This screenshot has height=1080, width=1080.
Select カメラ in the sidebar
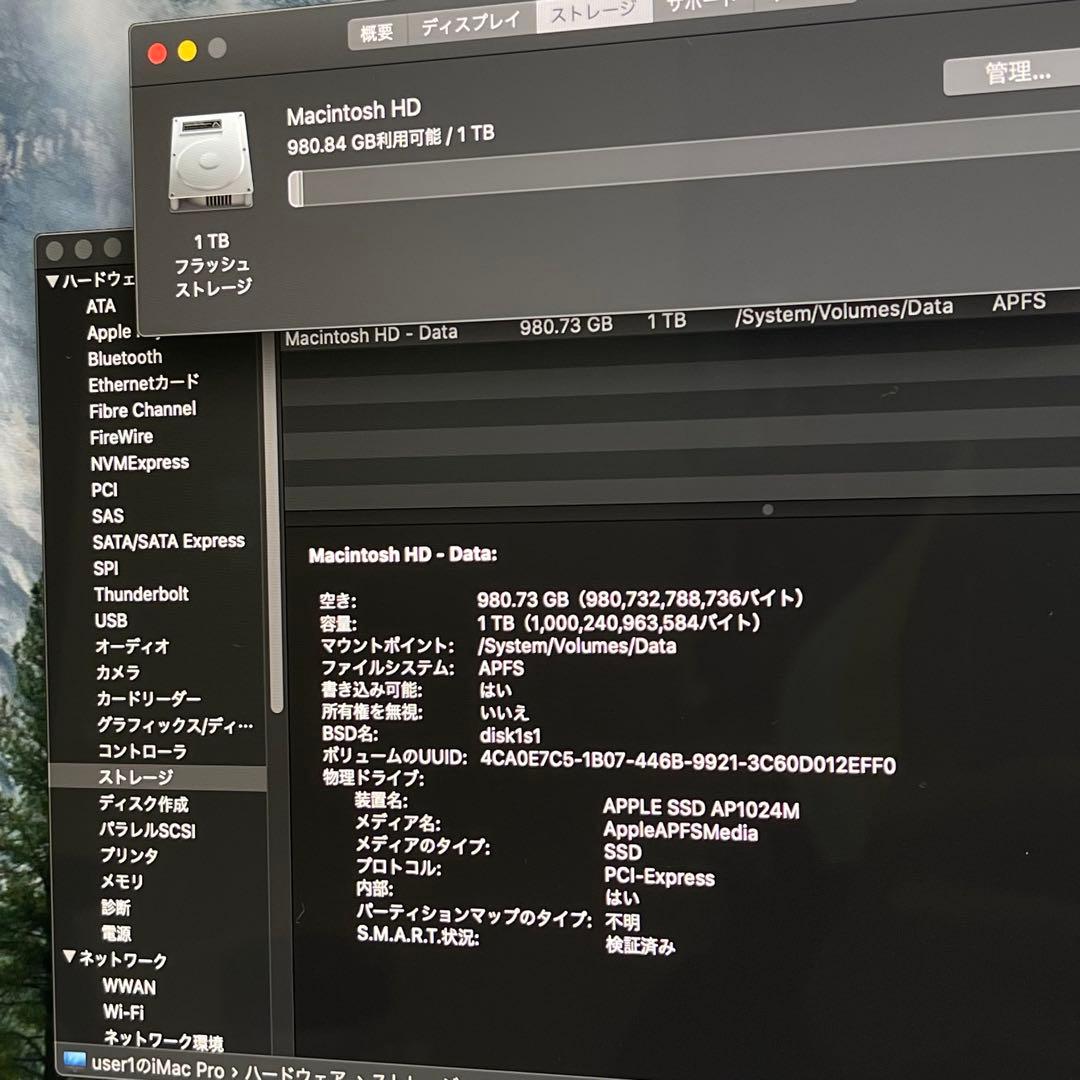tap(118, 672)
